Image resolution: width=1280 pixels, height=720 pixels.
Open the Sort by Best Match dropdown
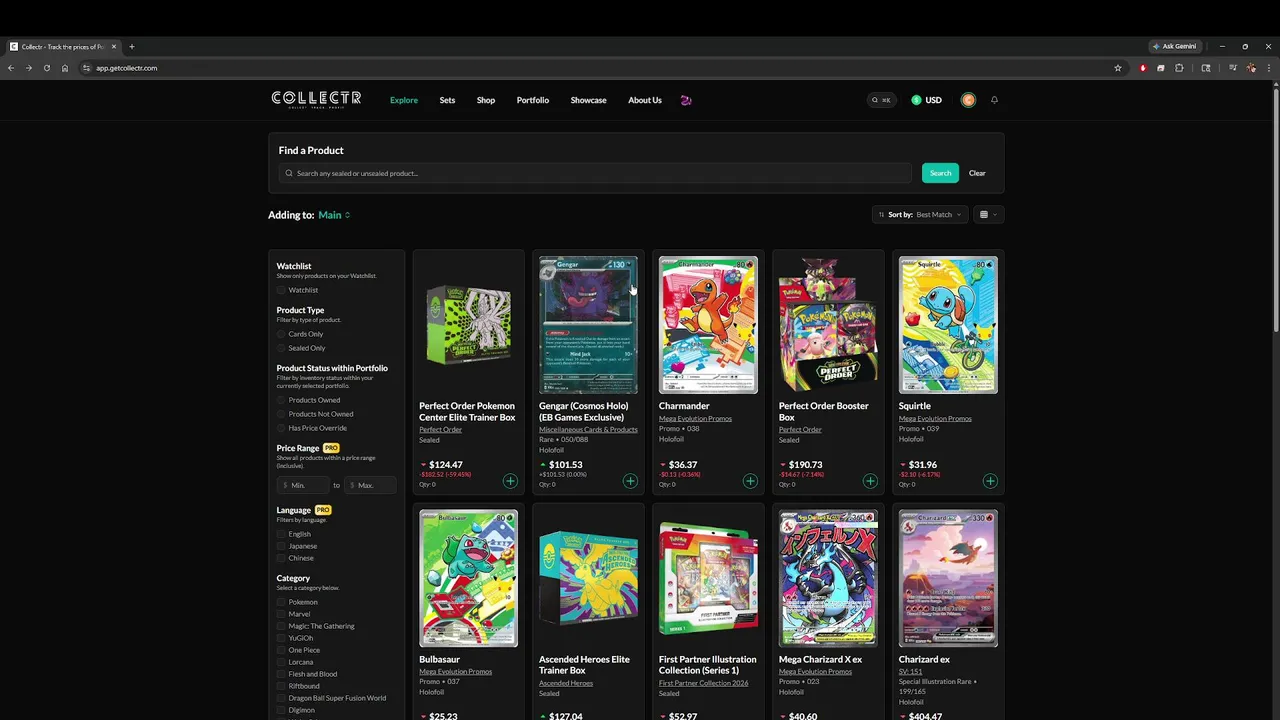coord(920,215)
